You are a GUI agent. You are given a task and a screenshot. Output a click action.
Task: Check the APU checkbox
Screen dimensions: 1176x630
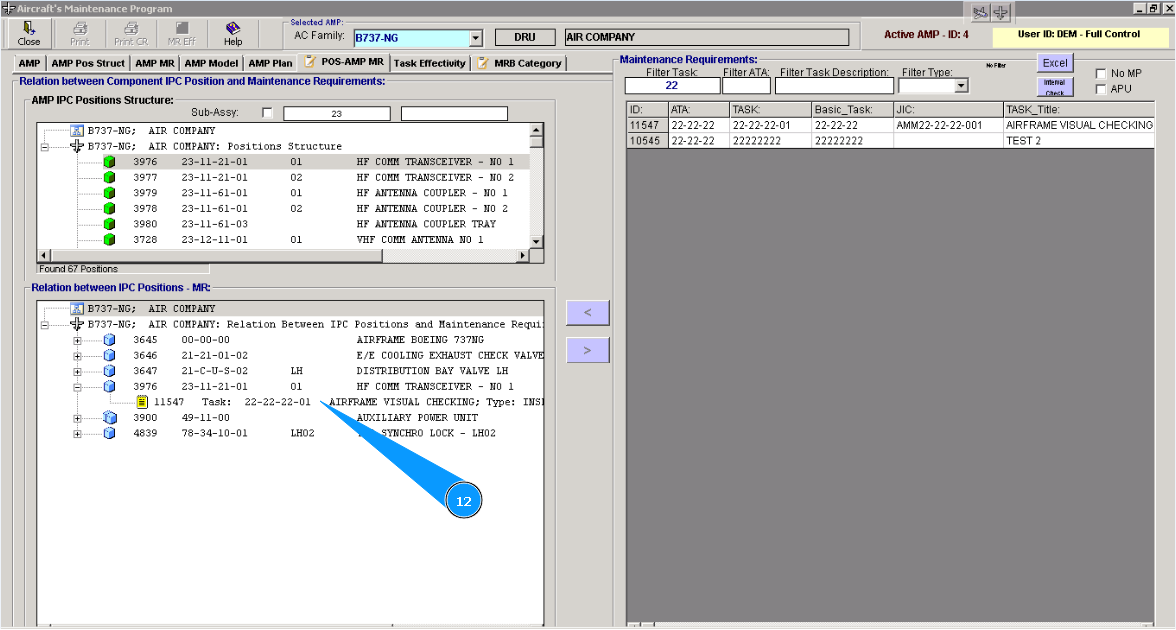point(1101,90)
